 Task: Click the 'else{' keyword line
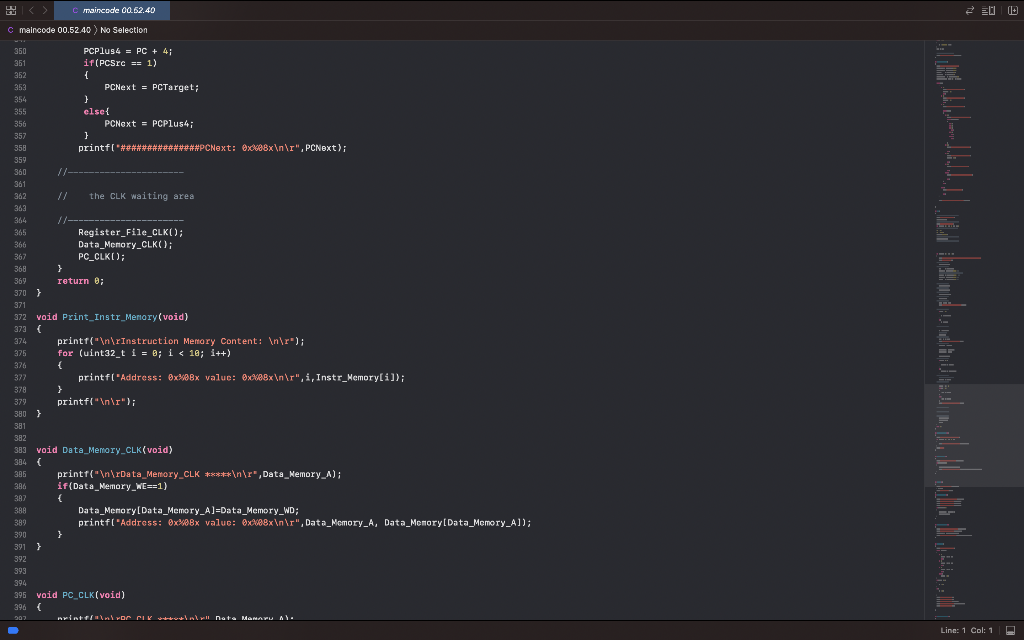point(97,112)
